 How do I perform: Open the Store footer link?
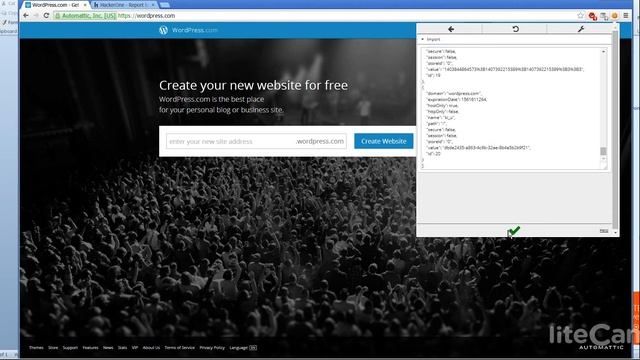[53, 348]
